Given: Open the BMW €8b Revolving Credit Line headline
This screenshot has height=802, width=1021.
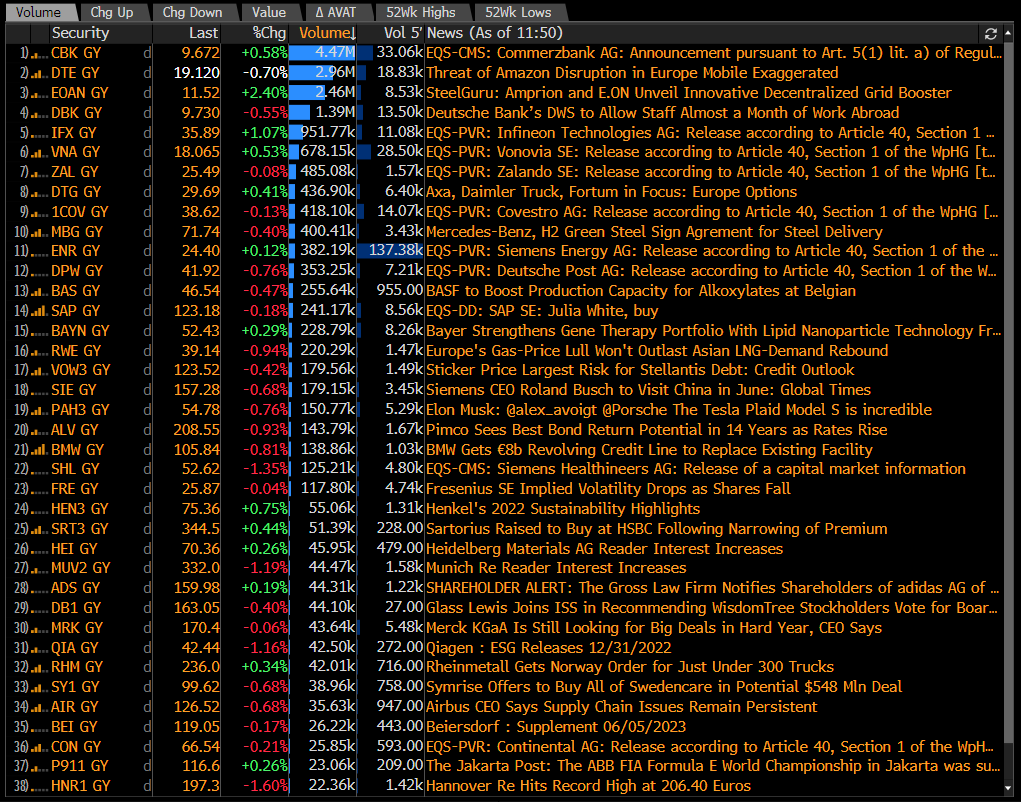Looking at the screenshot, I should point(649,449).
